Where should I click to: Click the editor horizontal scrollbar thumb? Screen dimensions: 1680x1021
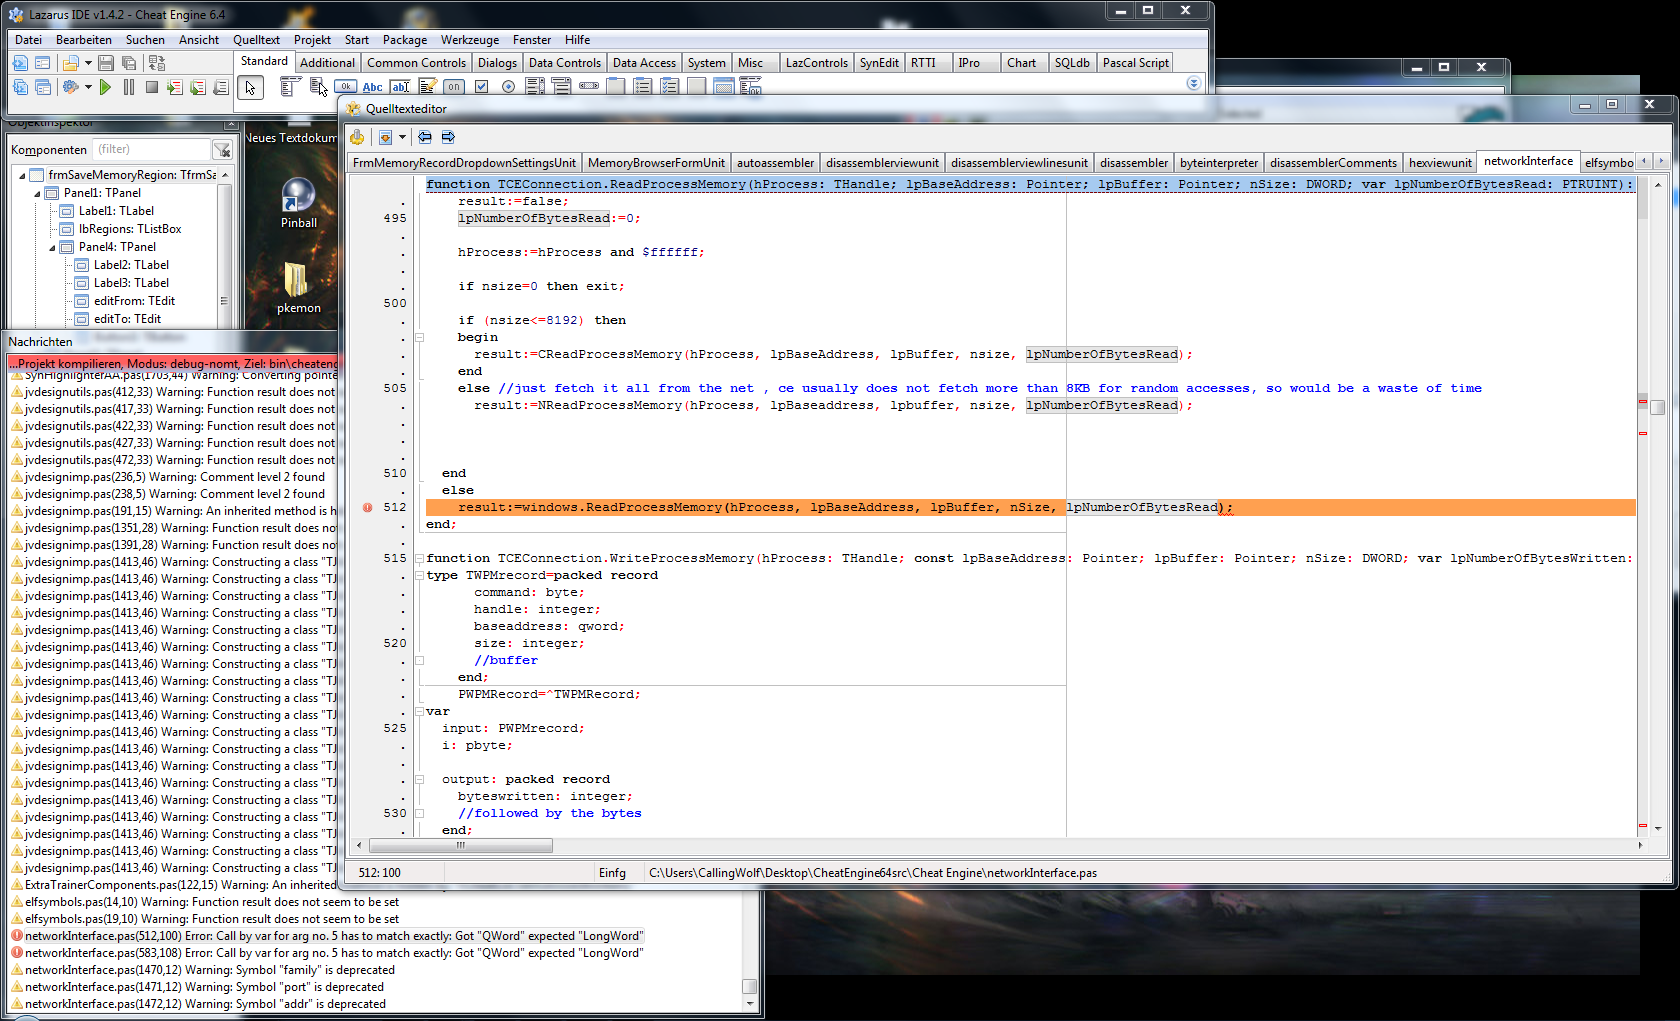coord(461,846)
